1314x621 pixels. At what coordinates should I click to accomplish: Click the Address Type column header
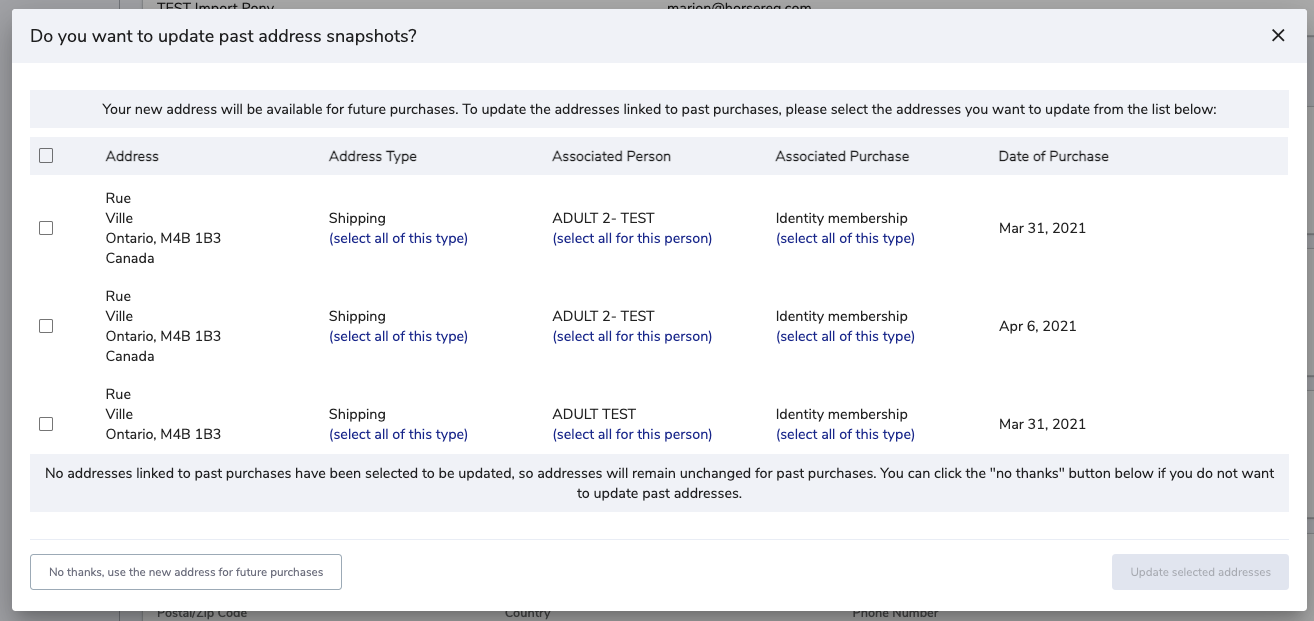(x=372, y=156)
